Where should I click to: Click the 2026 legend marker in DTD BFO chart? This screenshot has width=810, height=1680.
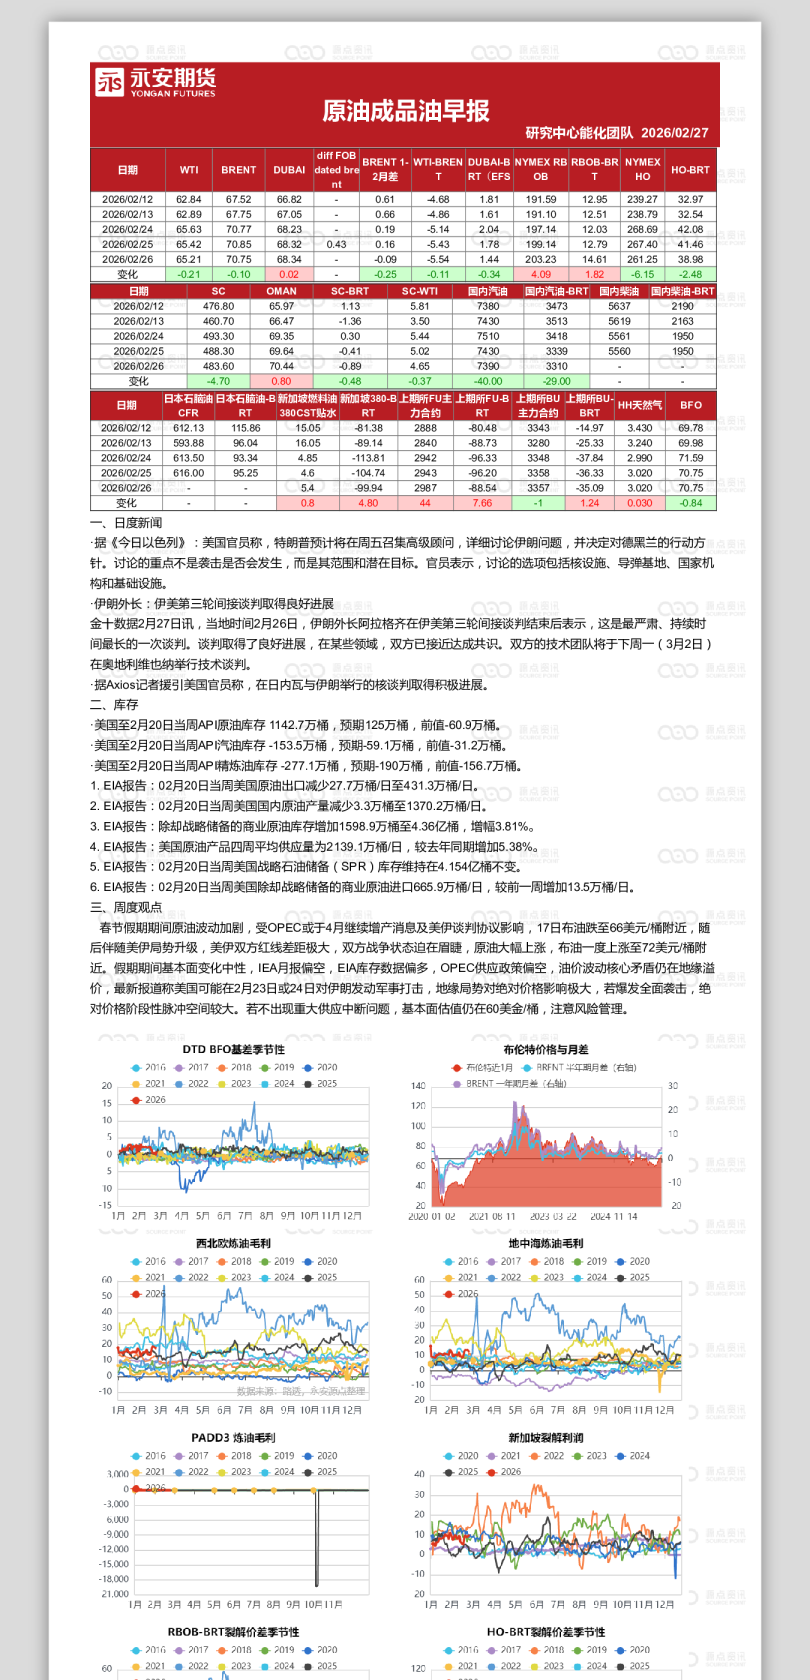(x=136, y=1100)
